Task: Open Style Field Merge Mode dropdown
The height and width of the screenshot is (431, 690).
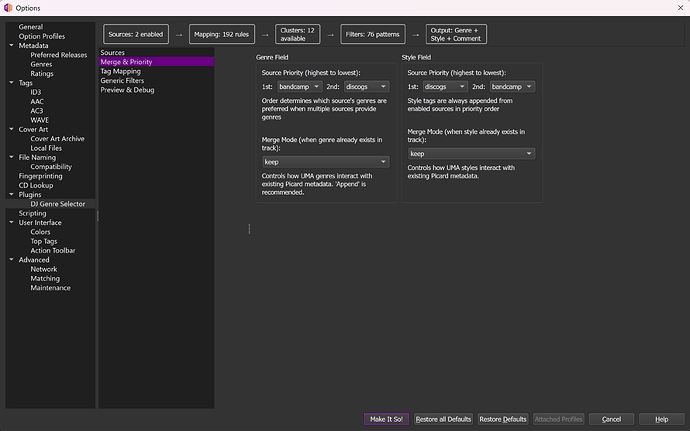Action: point(471,154)
